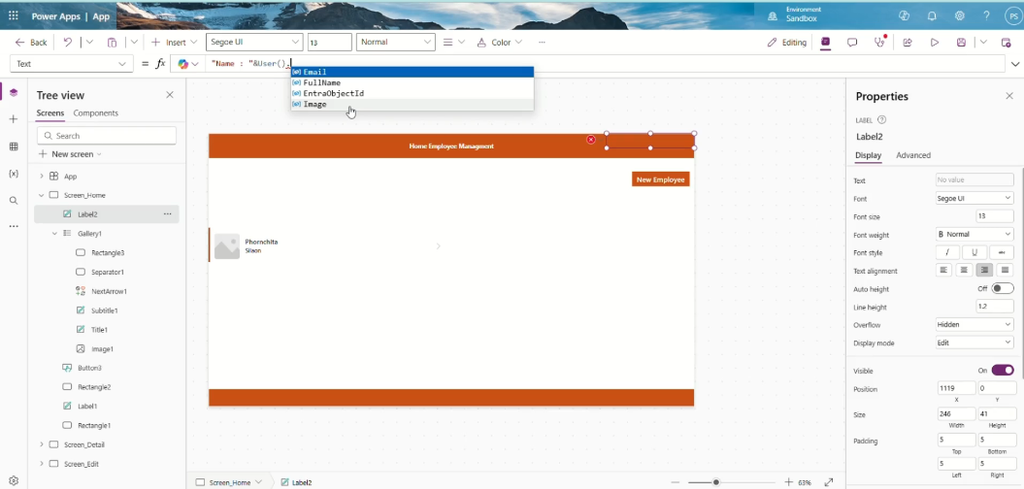Close the Tree view panel

click(170, 95)
